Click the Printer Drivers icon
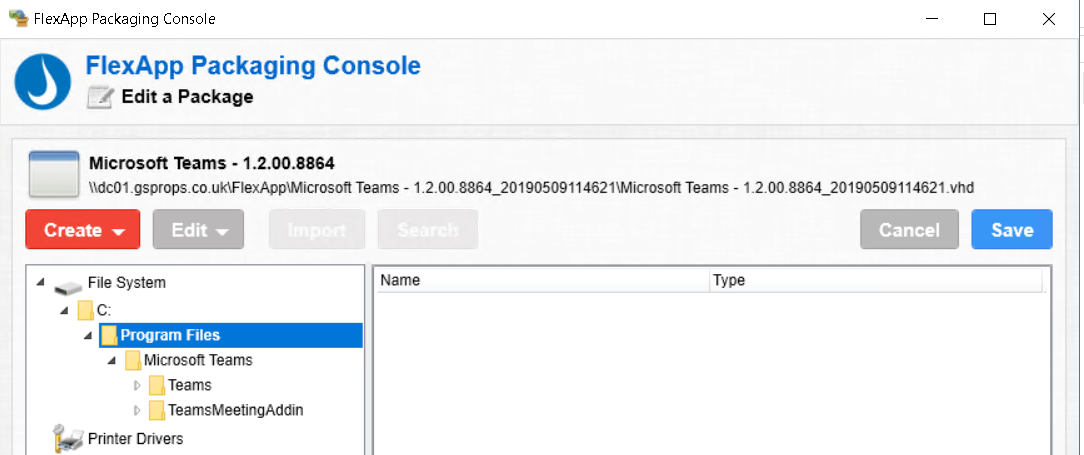This screenshot has width=1084, height=455. [x=68, y=438]
